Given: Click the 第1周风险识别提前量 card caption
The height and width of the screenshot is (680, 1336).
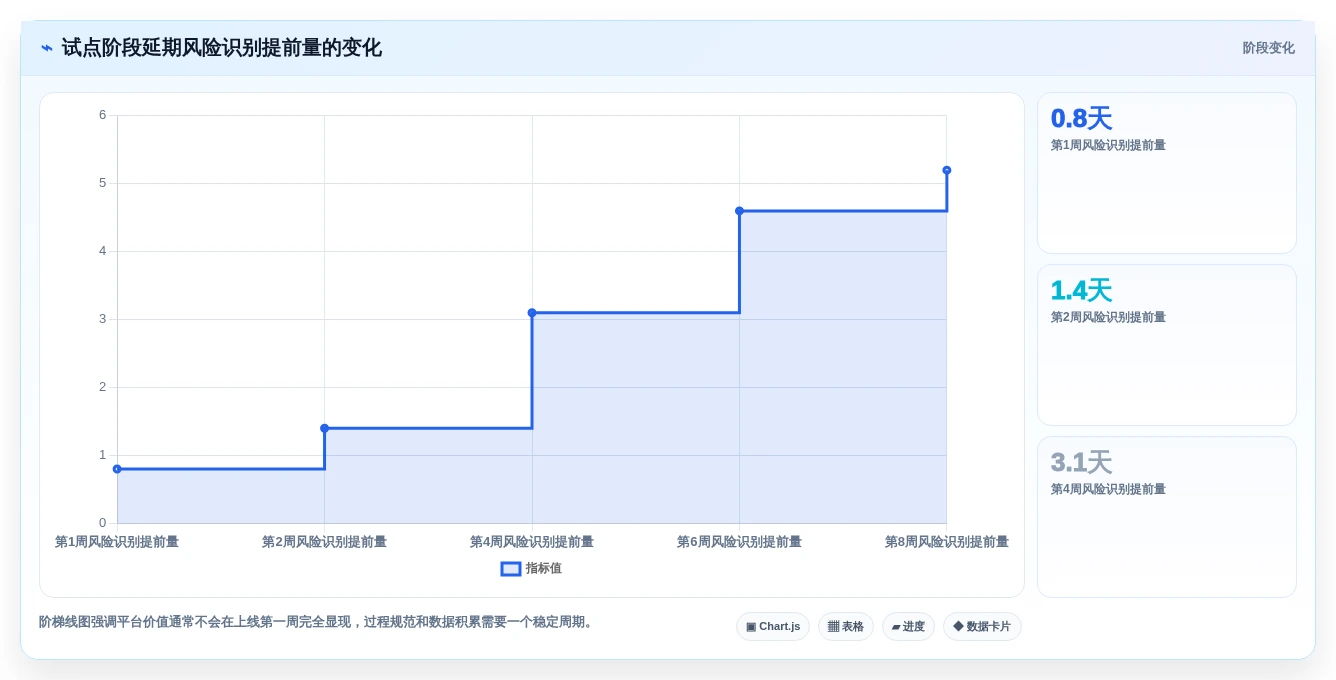Looking at the screenshot, I should (1108, 145).
